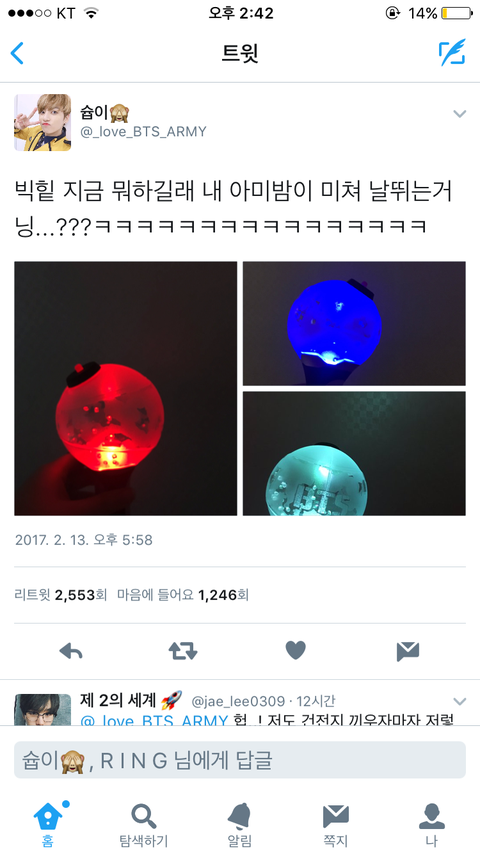Viewport: 480px width, 854px height.
Task: Open the 쪽지 messages tab
Action: tap(336, 825)
